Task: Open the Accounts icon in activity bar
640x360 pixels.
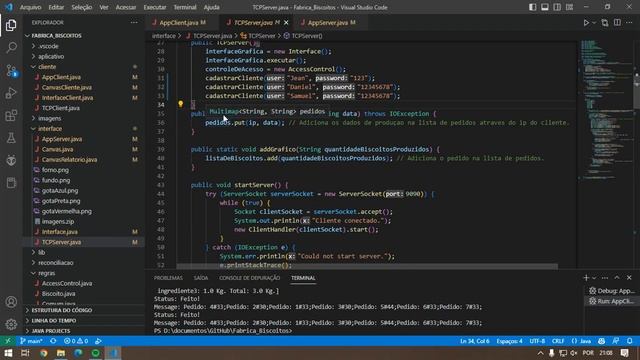Action: pyautogui.click(x=11, y=302)
